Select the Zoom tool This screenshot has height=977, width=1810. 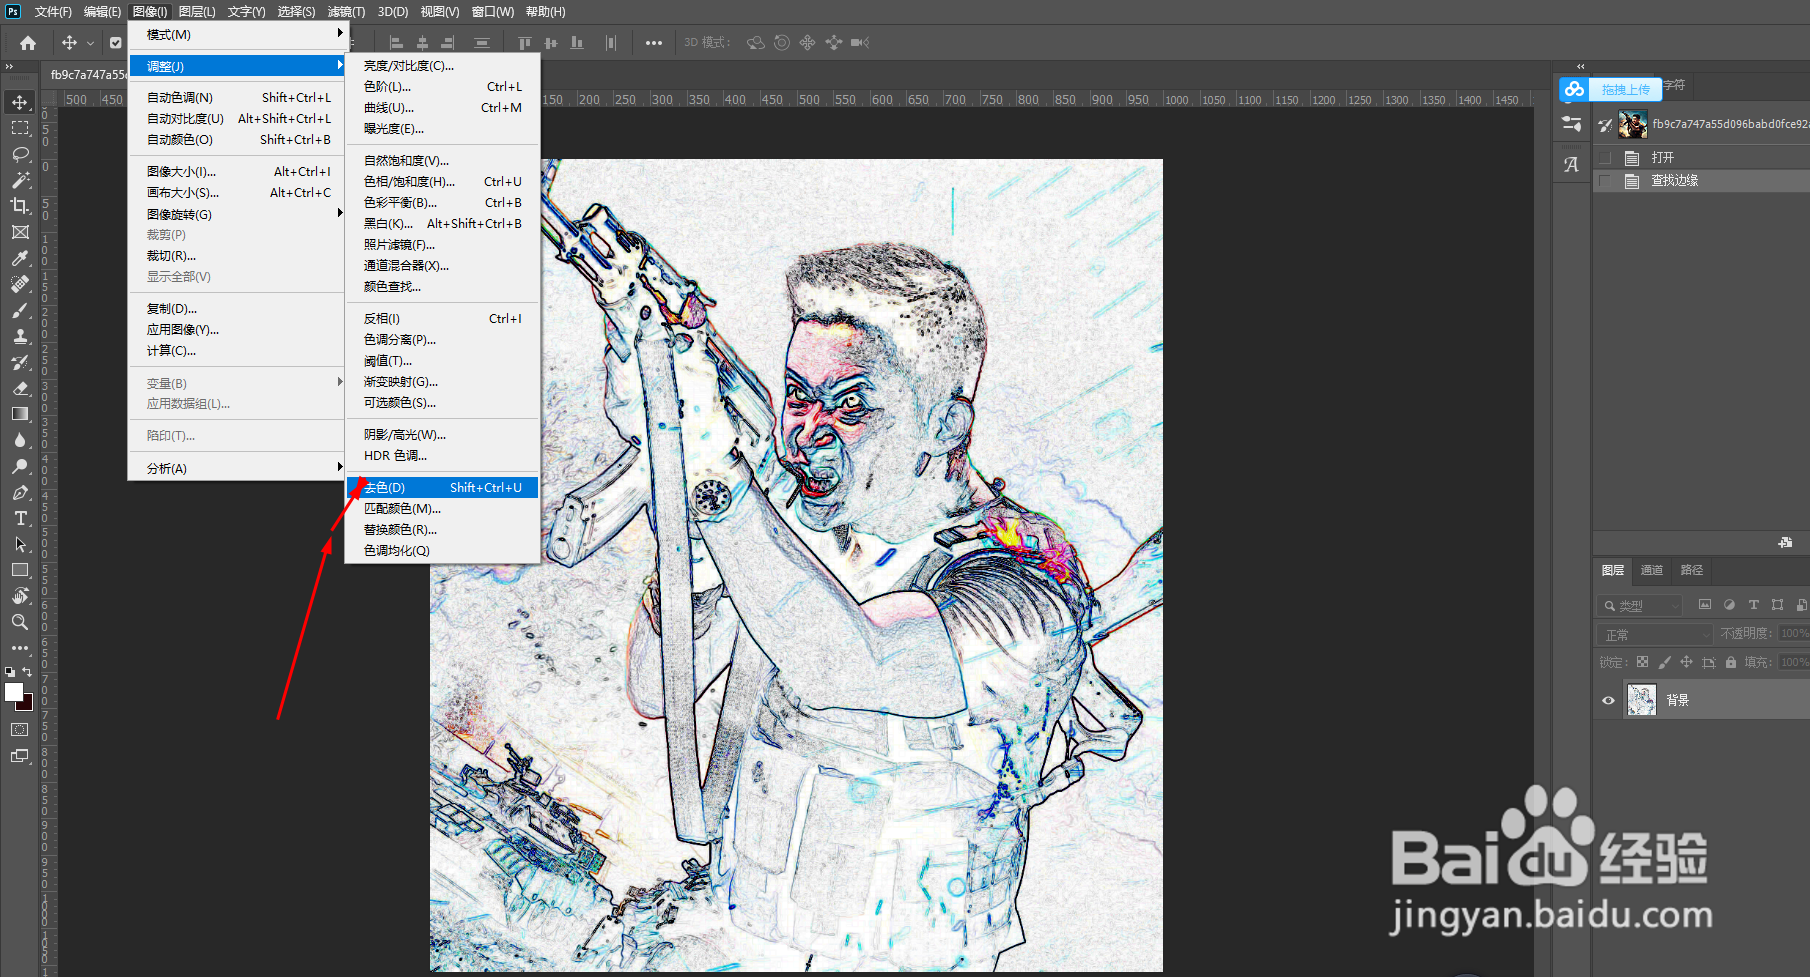(20, 622)
